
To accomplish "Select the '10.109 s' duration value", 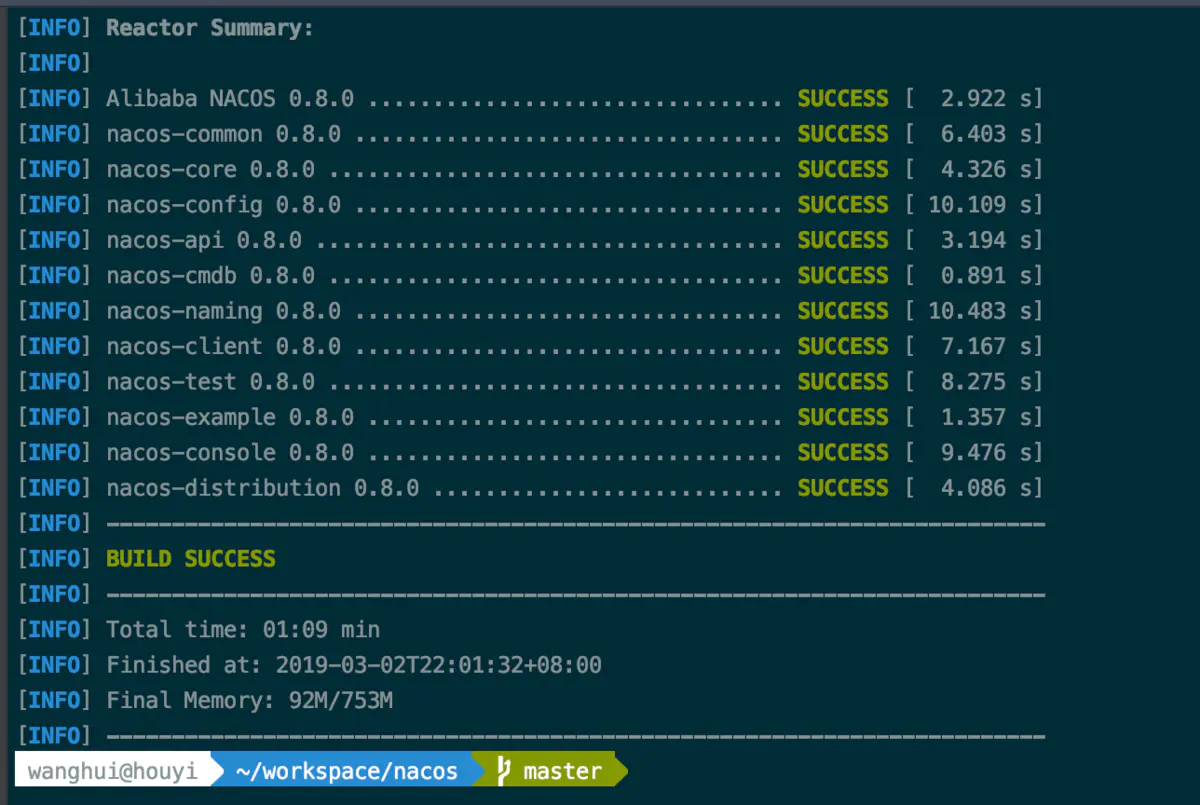I will 979,205.
